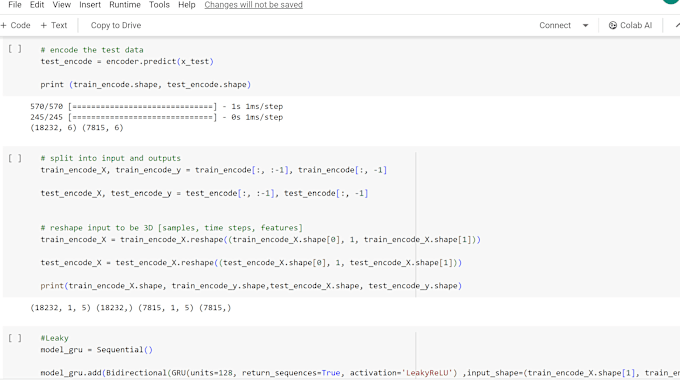Click the train_encode_X.reshape code line

coord(261,239)
